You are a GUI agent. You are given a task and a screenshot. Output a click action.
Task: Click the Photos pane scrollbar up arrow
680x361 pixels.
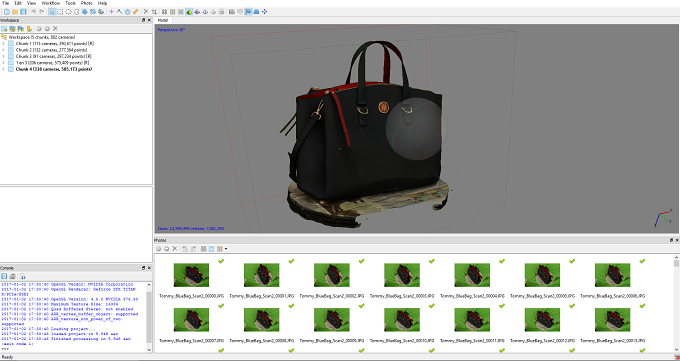tap(676, 258)
